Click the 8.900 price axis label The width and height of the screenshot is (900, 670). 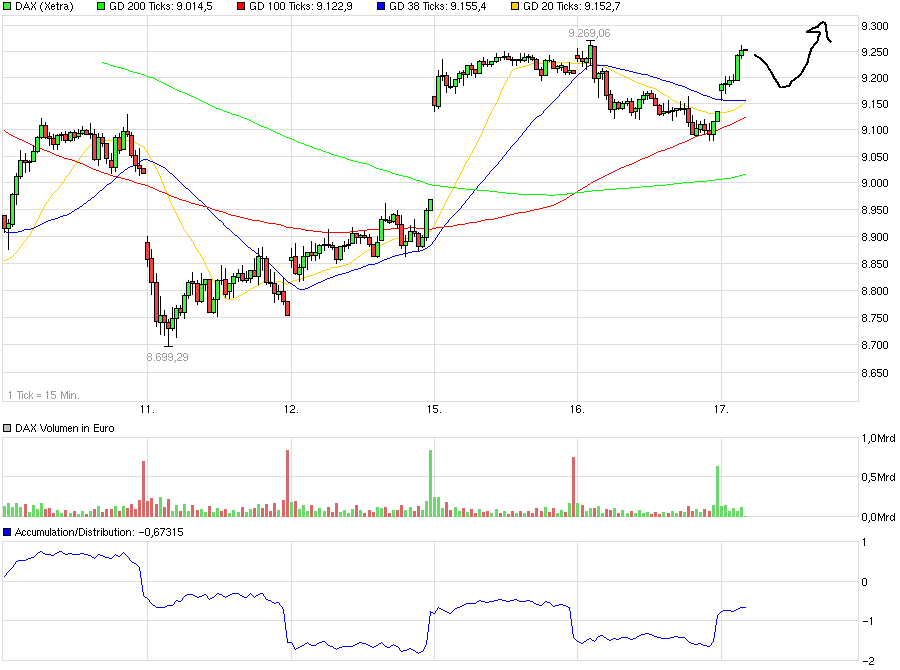point(875,237)
